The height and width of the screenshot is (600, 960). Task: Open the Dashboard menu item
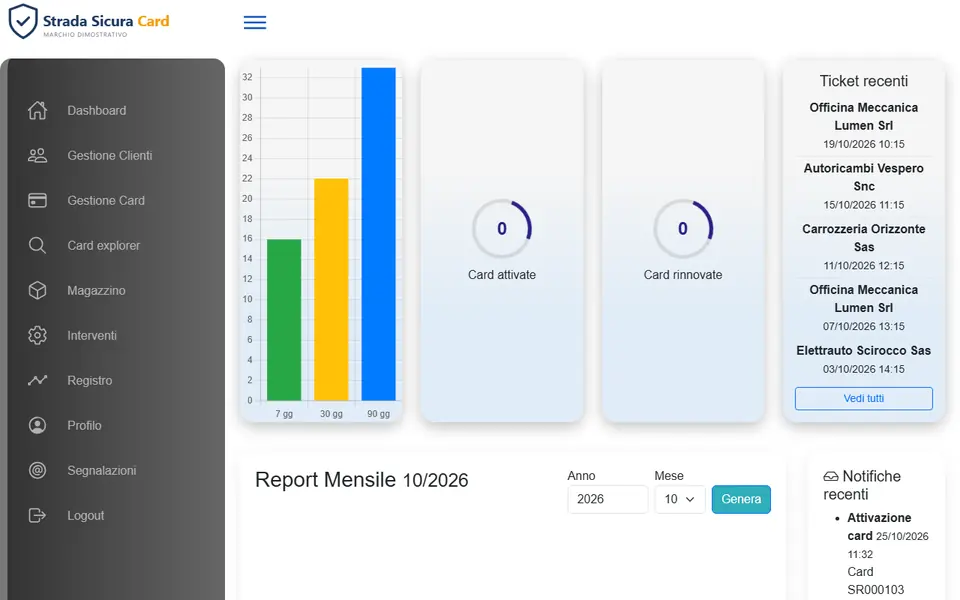click(x=97, y=110)
